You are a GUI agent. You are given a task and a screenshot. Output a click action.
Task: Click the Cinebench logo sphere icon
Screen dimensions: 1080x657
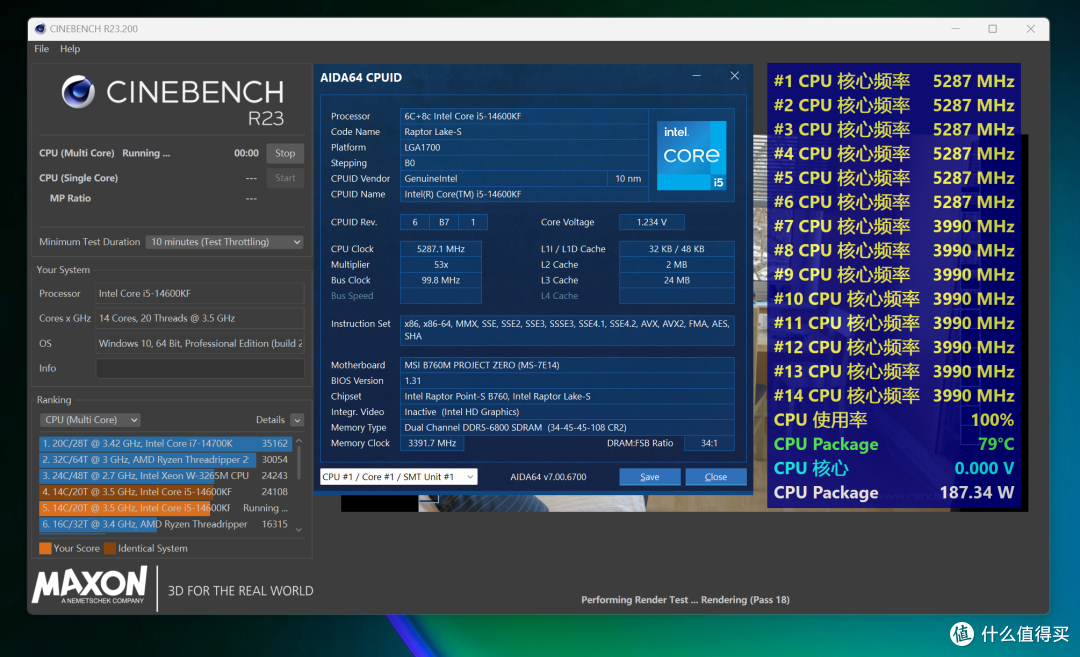78,92
